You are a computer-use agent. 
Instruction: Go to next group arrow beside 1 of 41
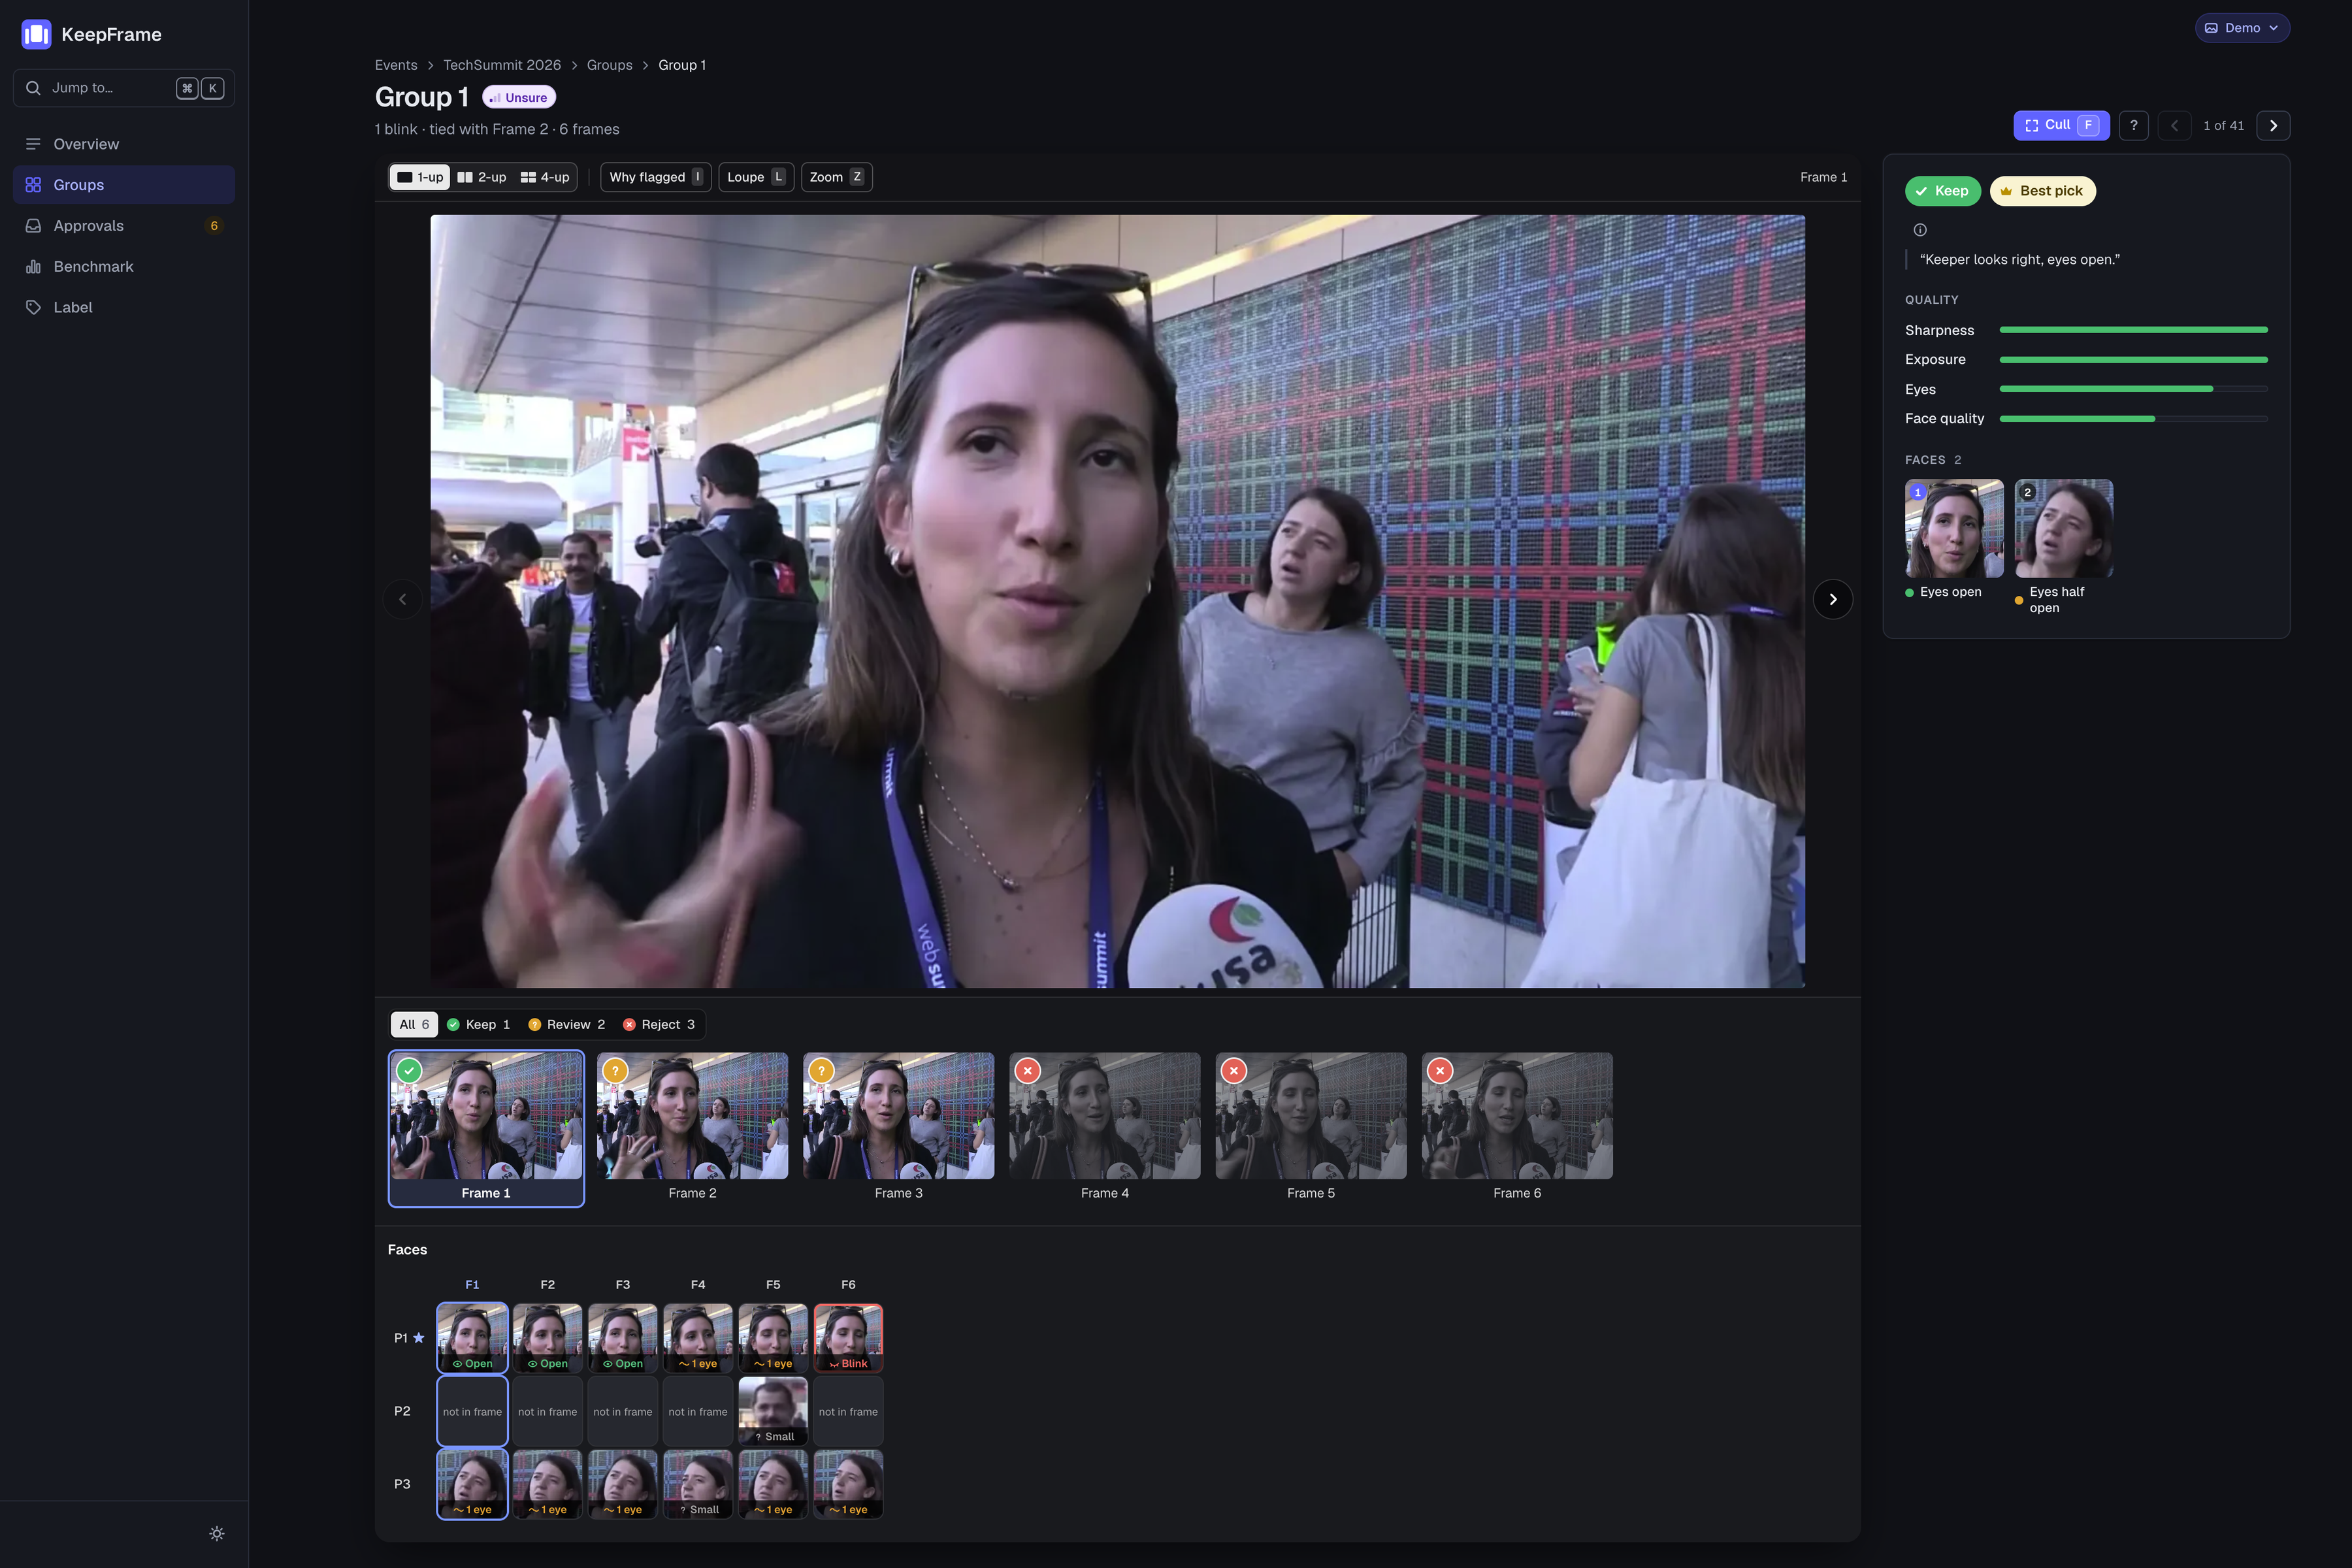pos(2274,125)
